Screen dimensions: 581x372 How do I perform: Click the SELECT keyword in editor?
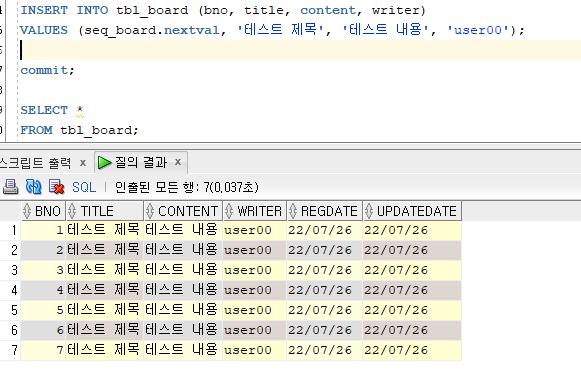(44, 110)
